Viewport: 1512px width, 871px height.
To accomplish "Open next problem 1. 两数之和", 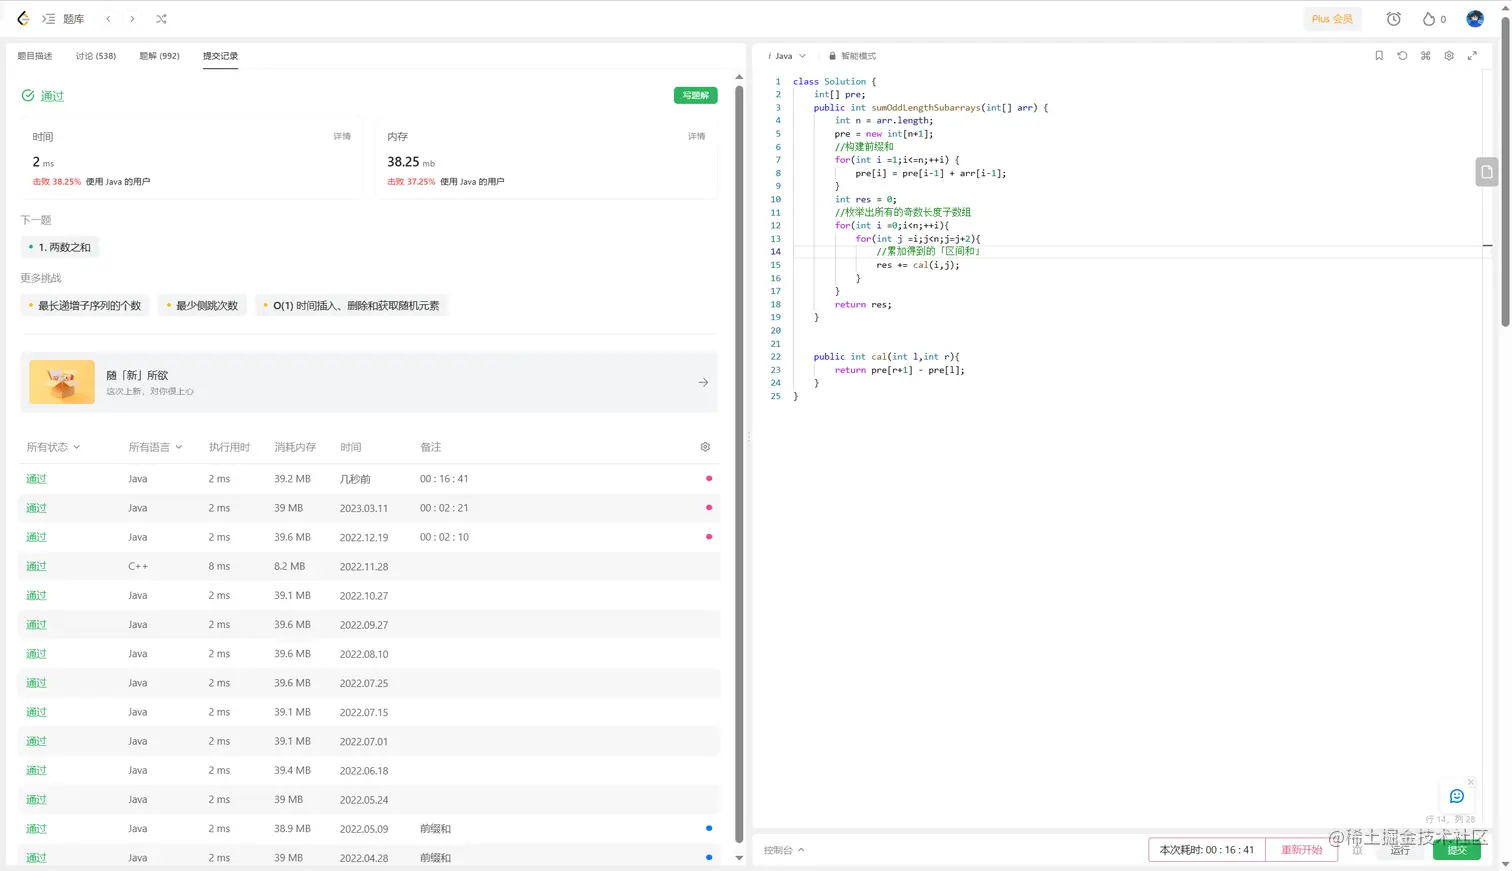I will pyautogui.click(x=60, y=247).
